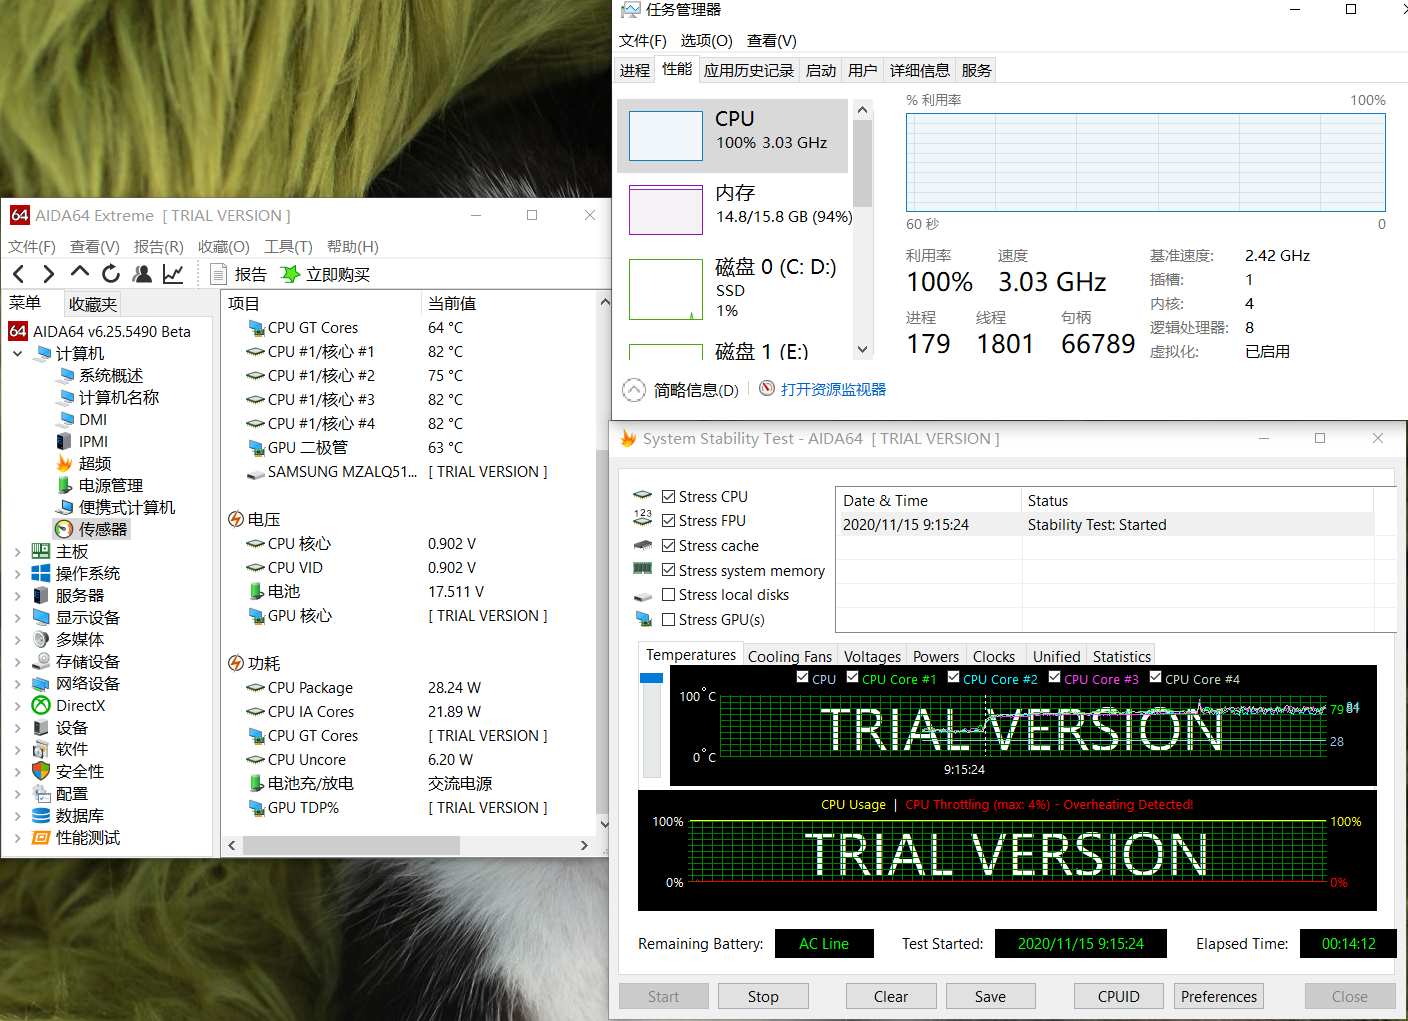Click the resource monitor icon in Task Manager
This screenshot has width=1408, height=1021.
(x=767, y=388)
